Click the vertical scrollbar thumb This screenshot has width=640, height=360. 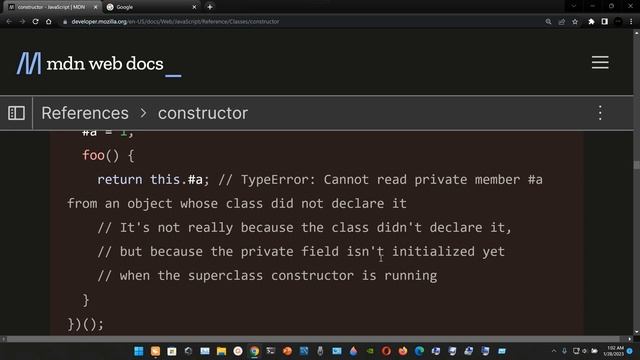coord(636,165)
